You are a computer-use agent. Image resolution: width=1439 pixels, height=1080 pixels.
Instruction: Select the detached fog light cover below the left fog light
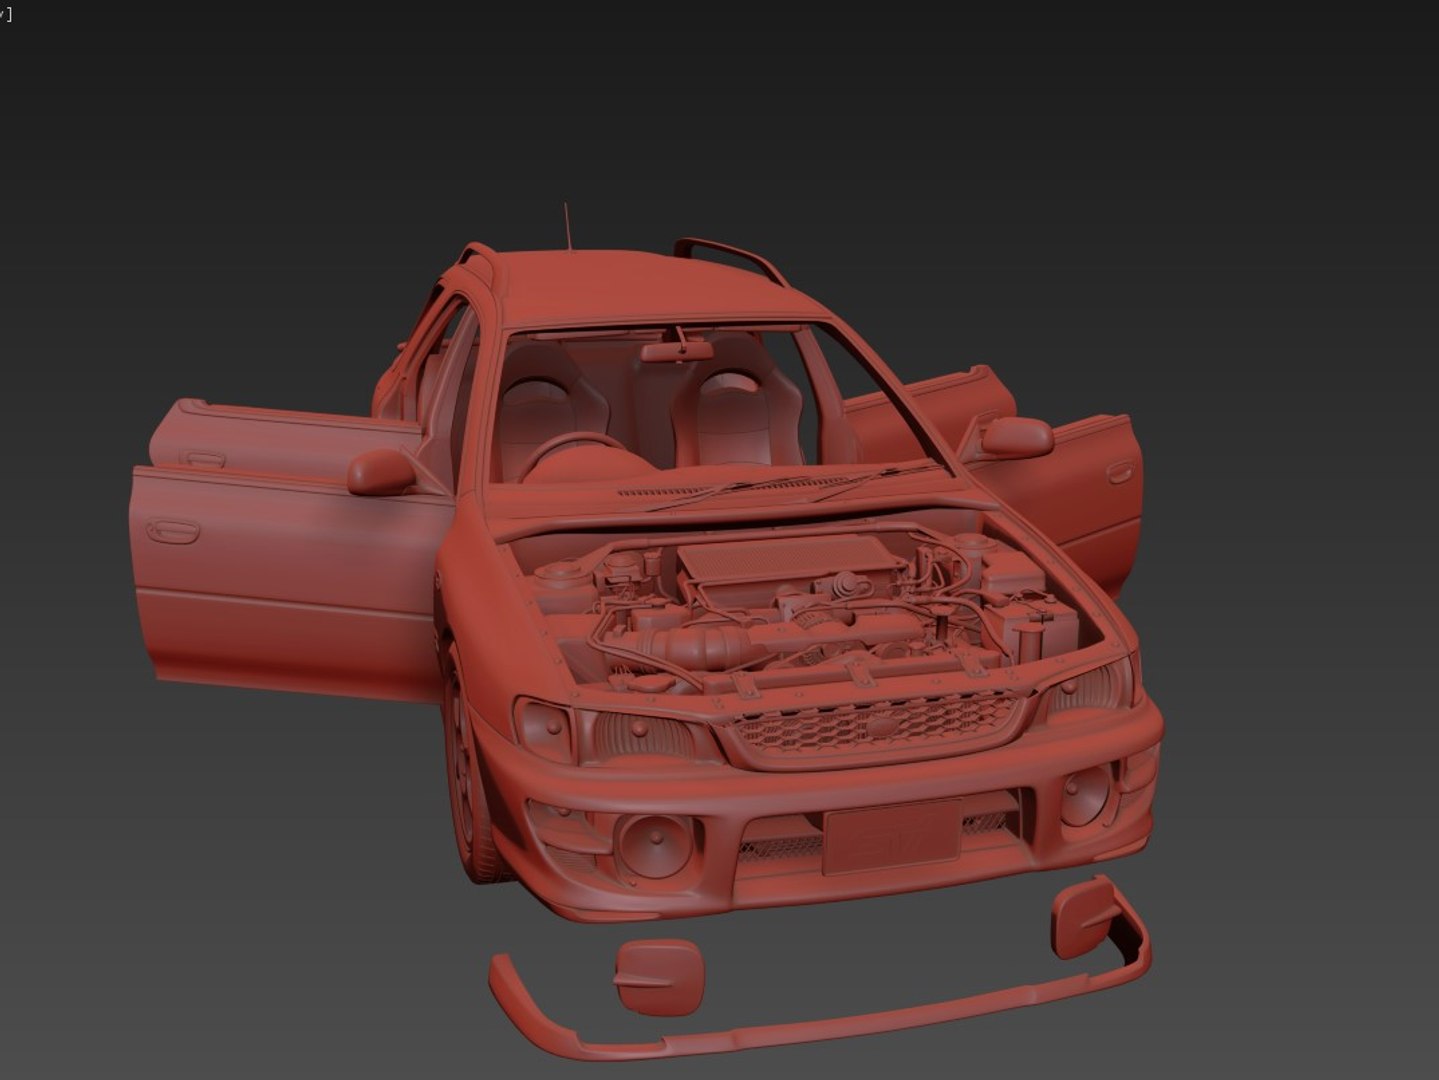click(x=659, y=978)
